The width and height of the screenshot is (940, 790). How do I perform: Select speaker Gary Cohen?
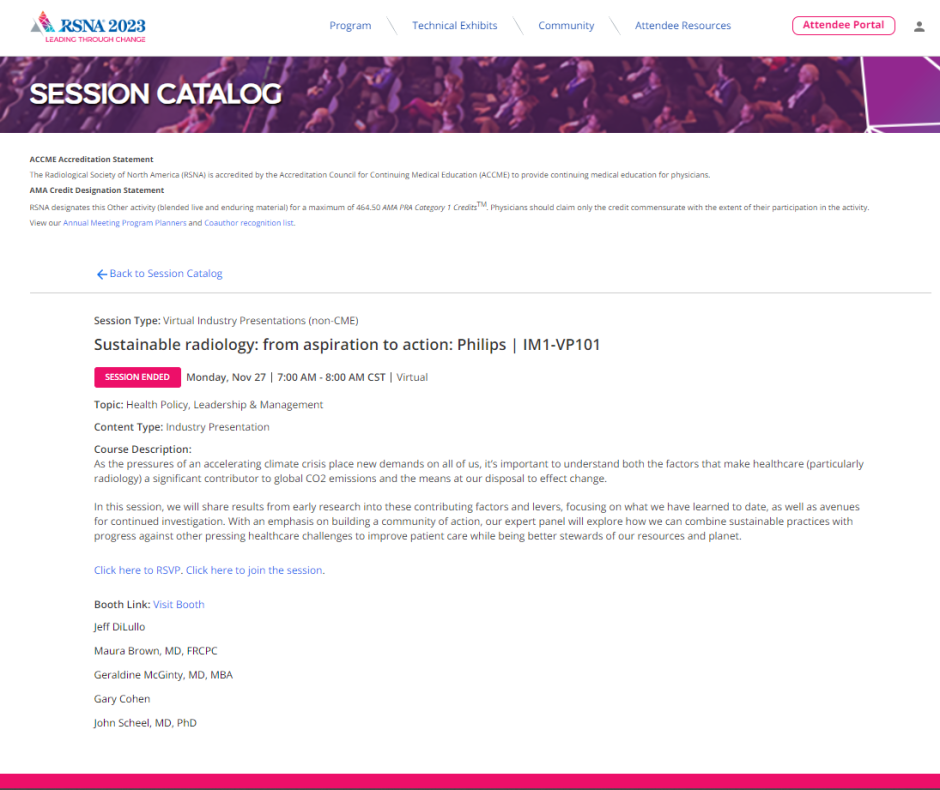point(122,699)
